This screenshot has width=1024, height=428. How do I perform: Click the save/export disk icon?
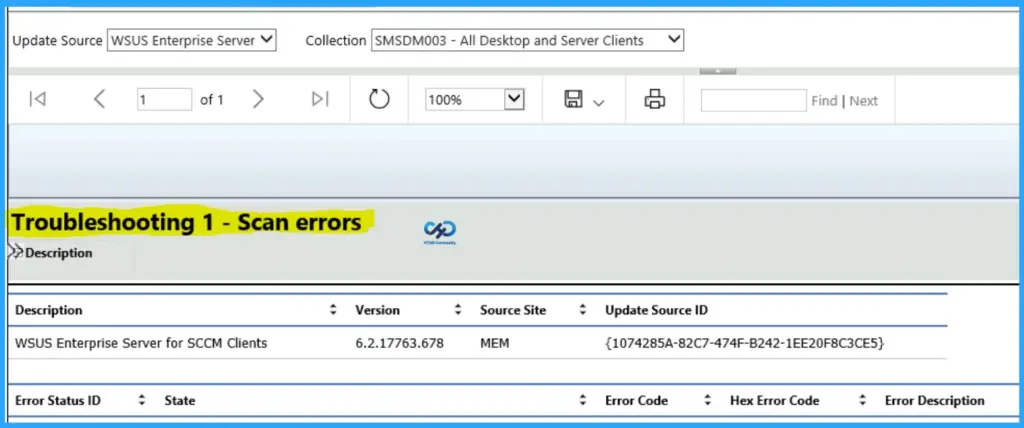(x=573, y=99)
